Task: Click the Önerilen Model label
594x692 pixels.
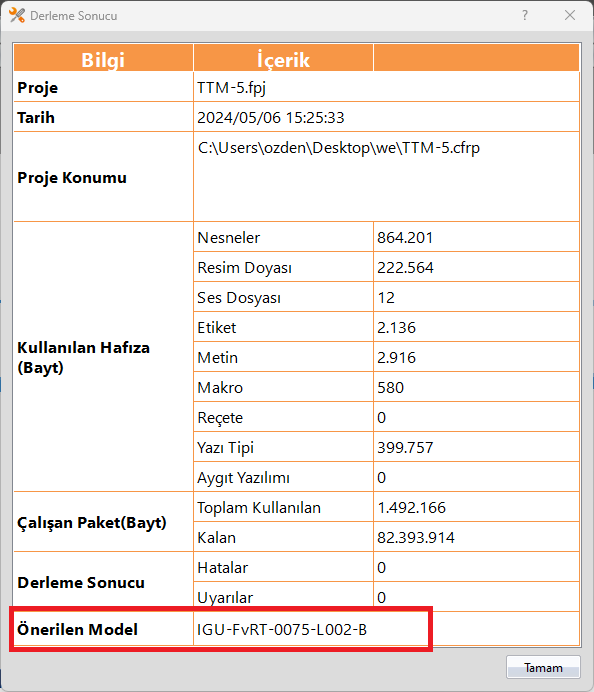Action: click(77, 629)
